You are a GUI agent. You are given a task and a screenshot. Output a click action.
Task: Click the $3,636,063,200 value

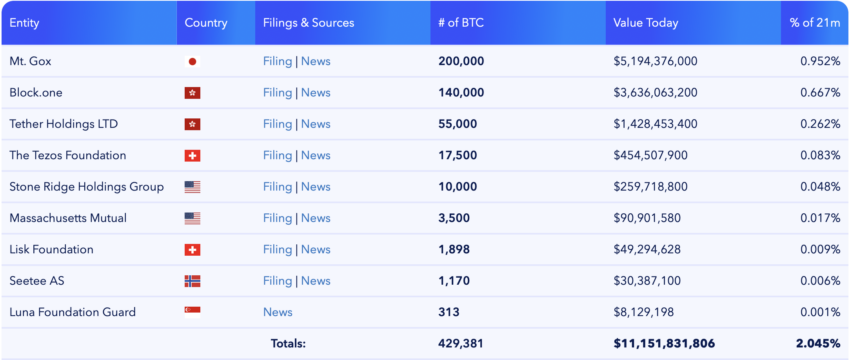pyautogui.click(x=655, y=93)
